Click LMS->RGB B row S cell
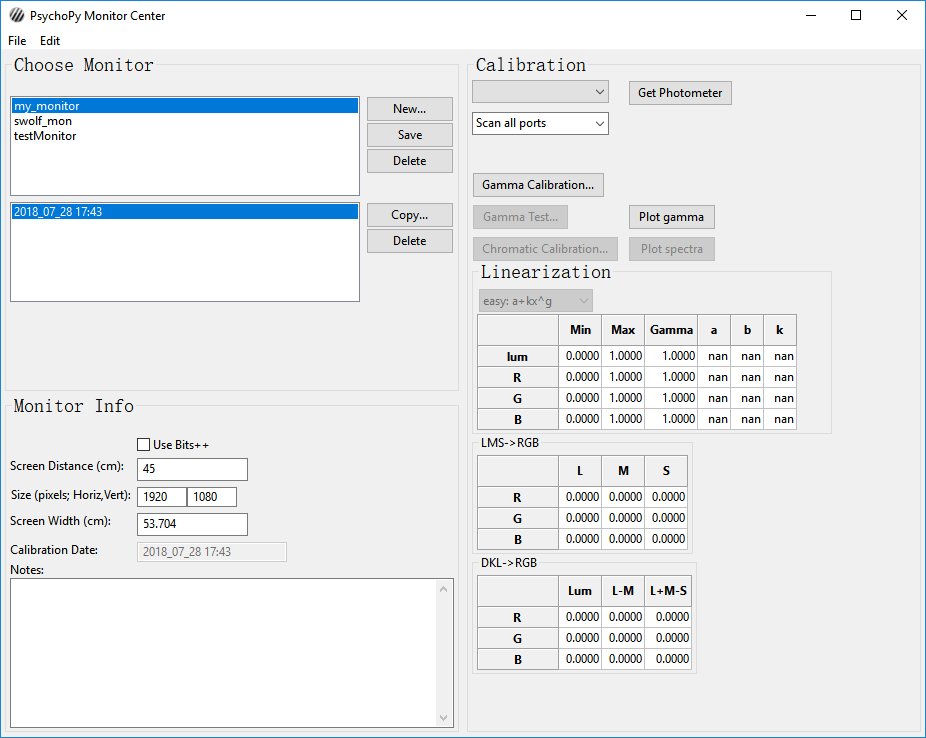Viewport: 926px width, 738px height. coord(666,539)
